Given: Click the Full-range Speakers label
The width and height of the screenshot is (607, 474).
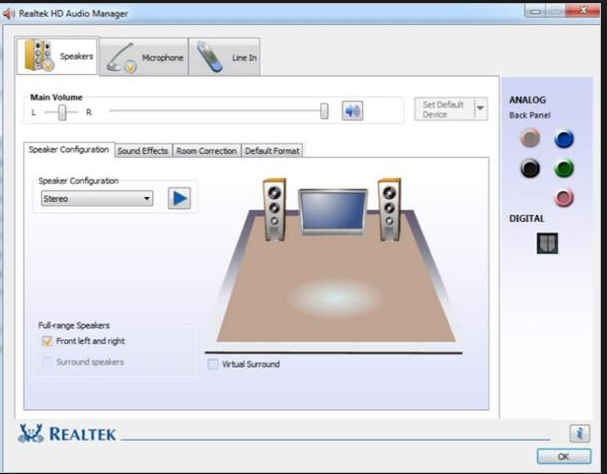Looking at the screenshot, I should tap(74, 325).
